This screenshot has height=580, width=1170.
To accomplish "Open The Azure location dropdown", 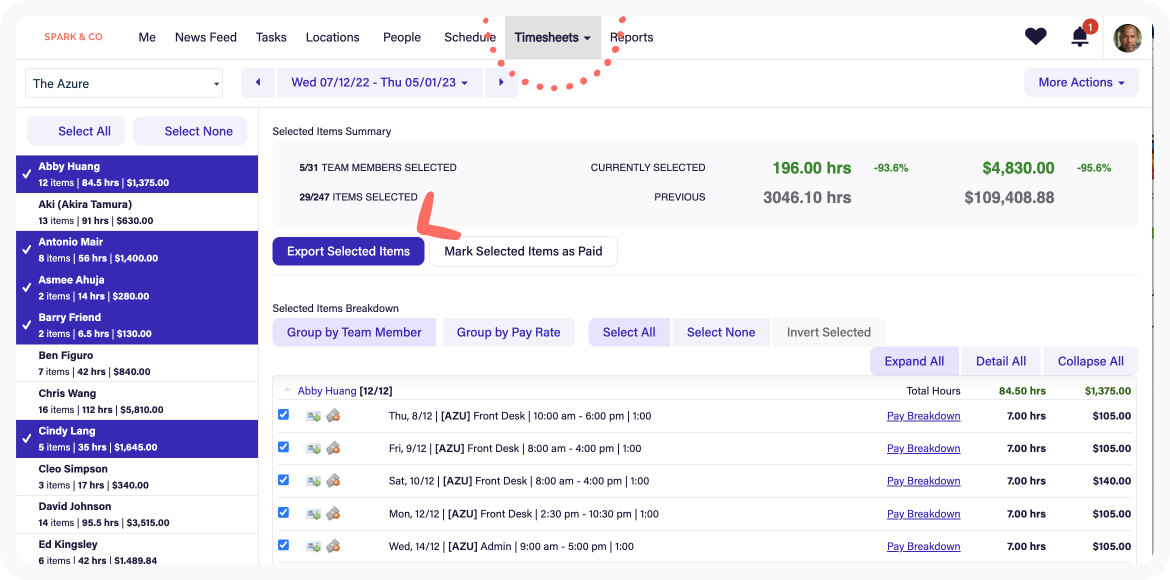I will [x=123, y=83].
